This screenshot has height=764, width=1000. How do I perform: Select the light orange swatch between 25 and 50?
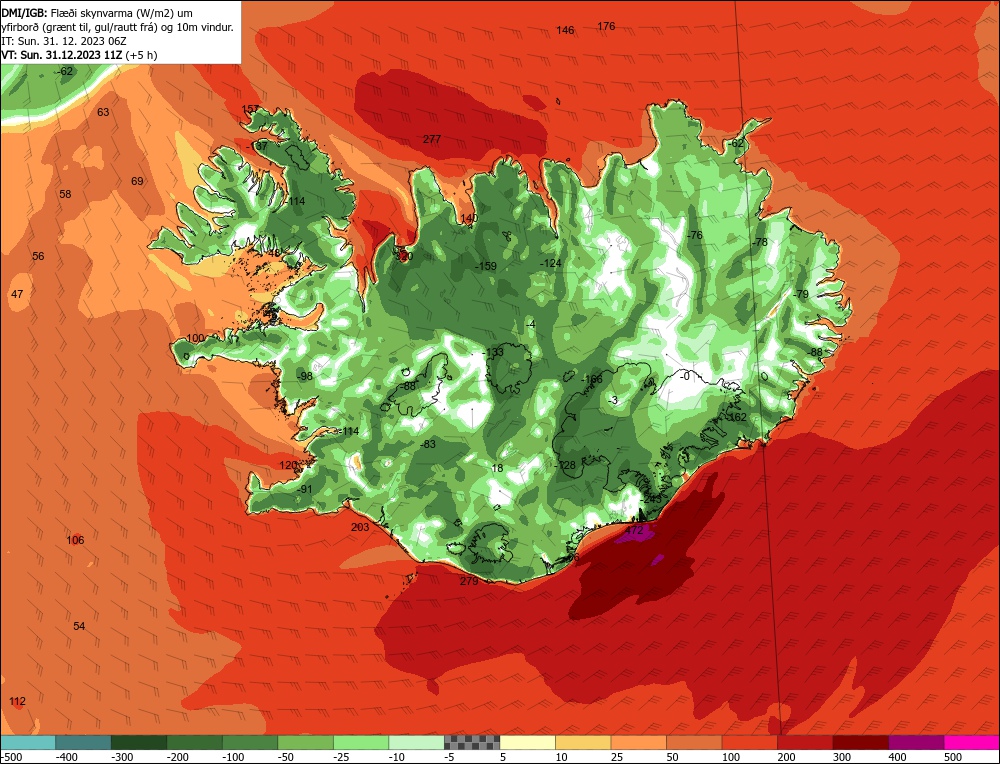point(638,742)
